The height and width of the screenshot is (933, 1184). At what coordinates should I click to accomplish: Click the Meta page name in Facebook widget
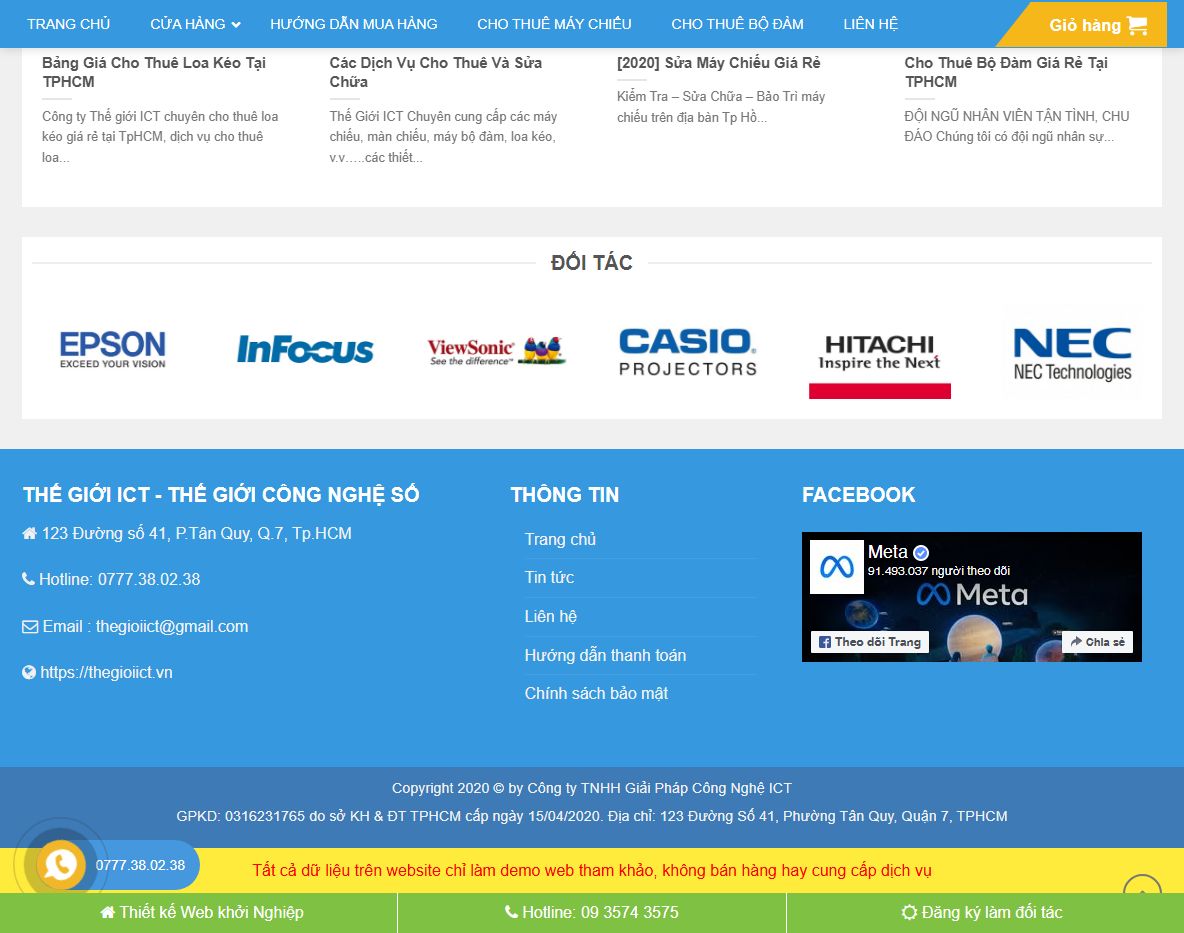tap(887, 552)
